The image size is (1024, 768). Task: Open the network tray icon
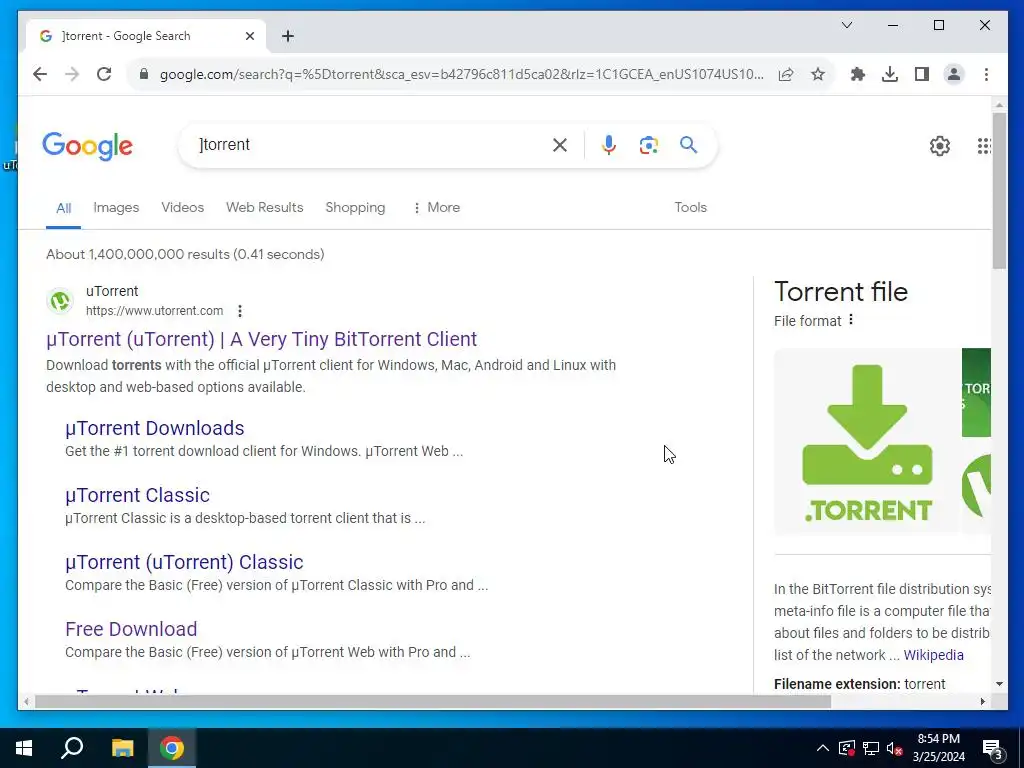click(871, 748)
